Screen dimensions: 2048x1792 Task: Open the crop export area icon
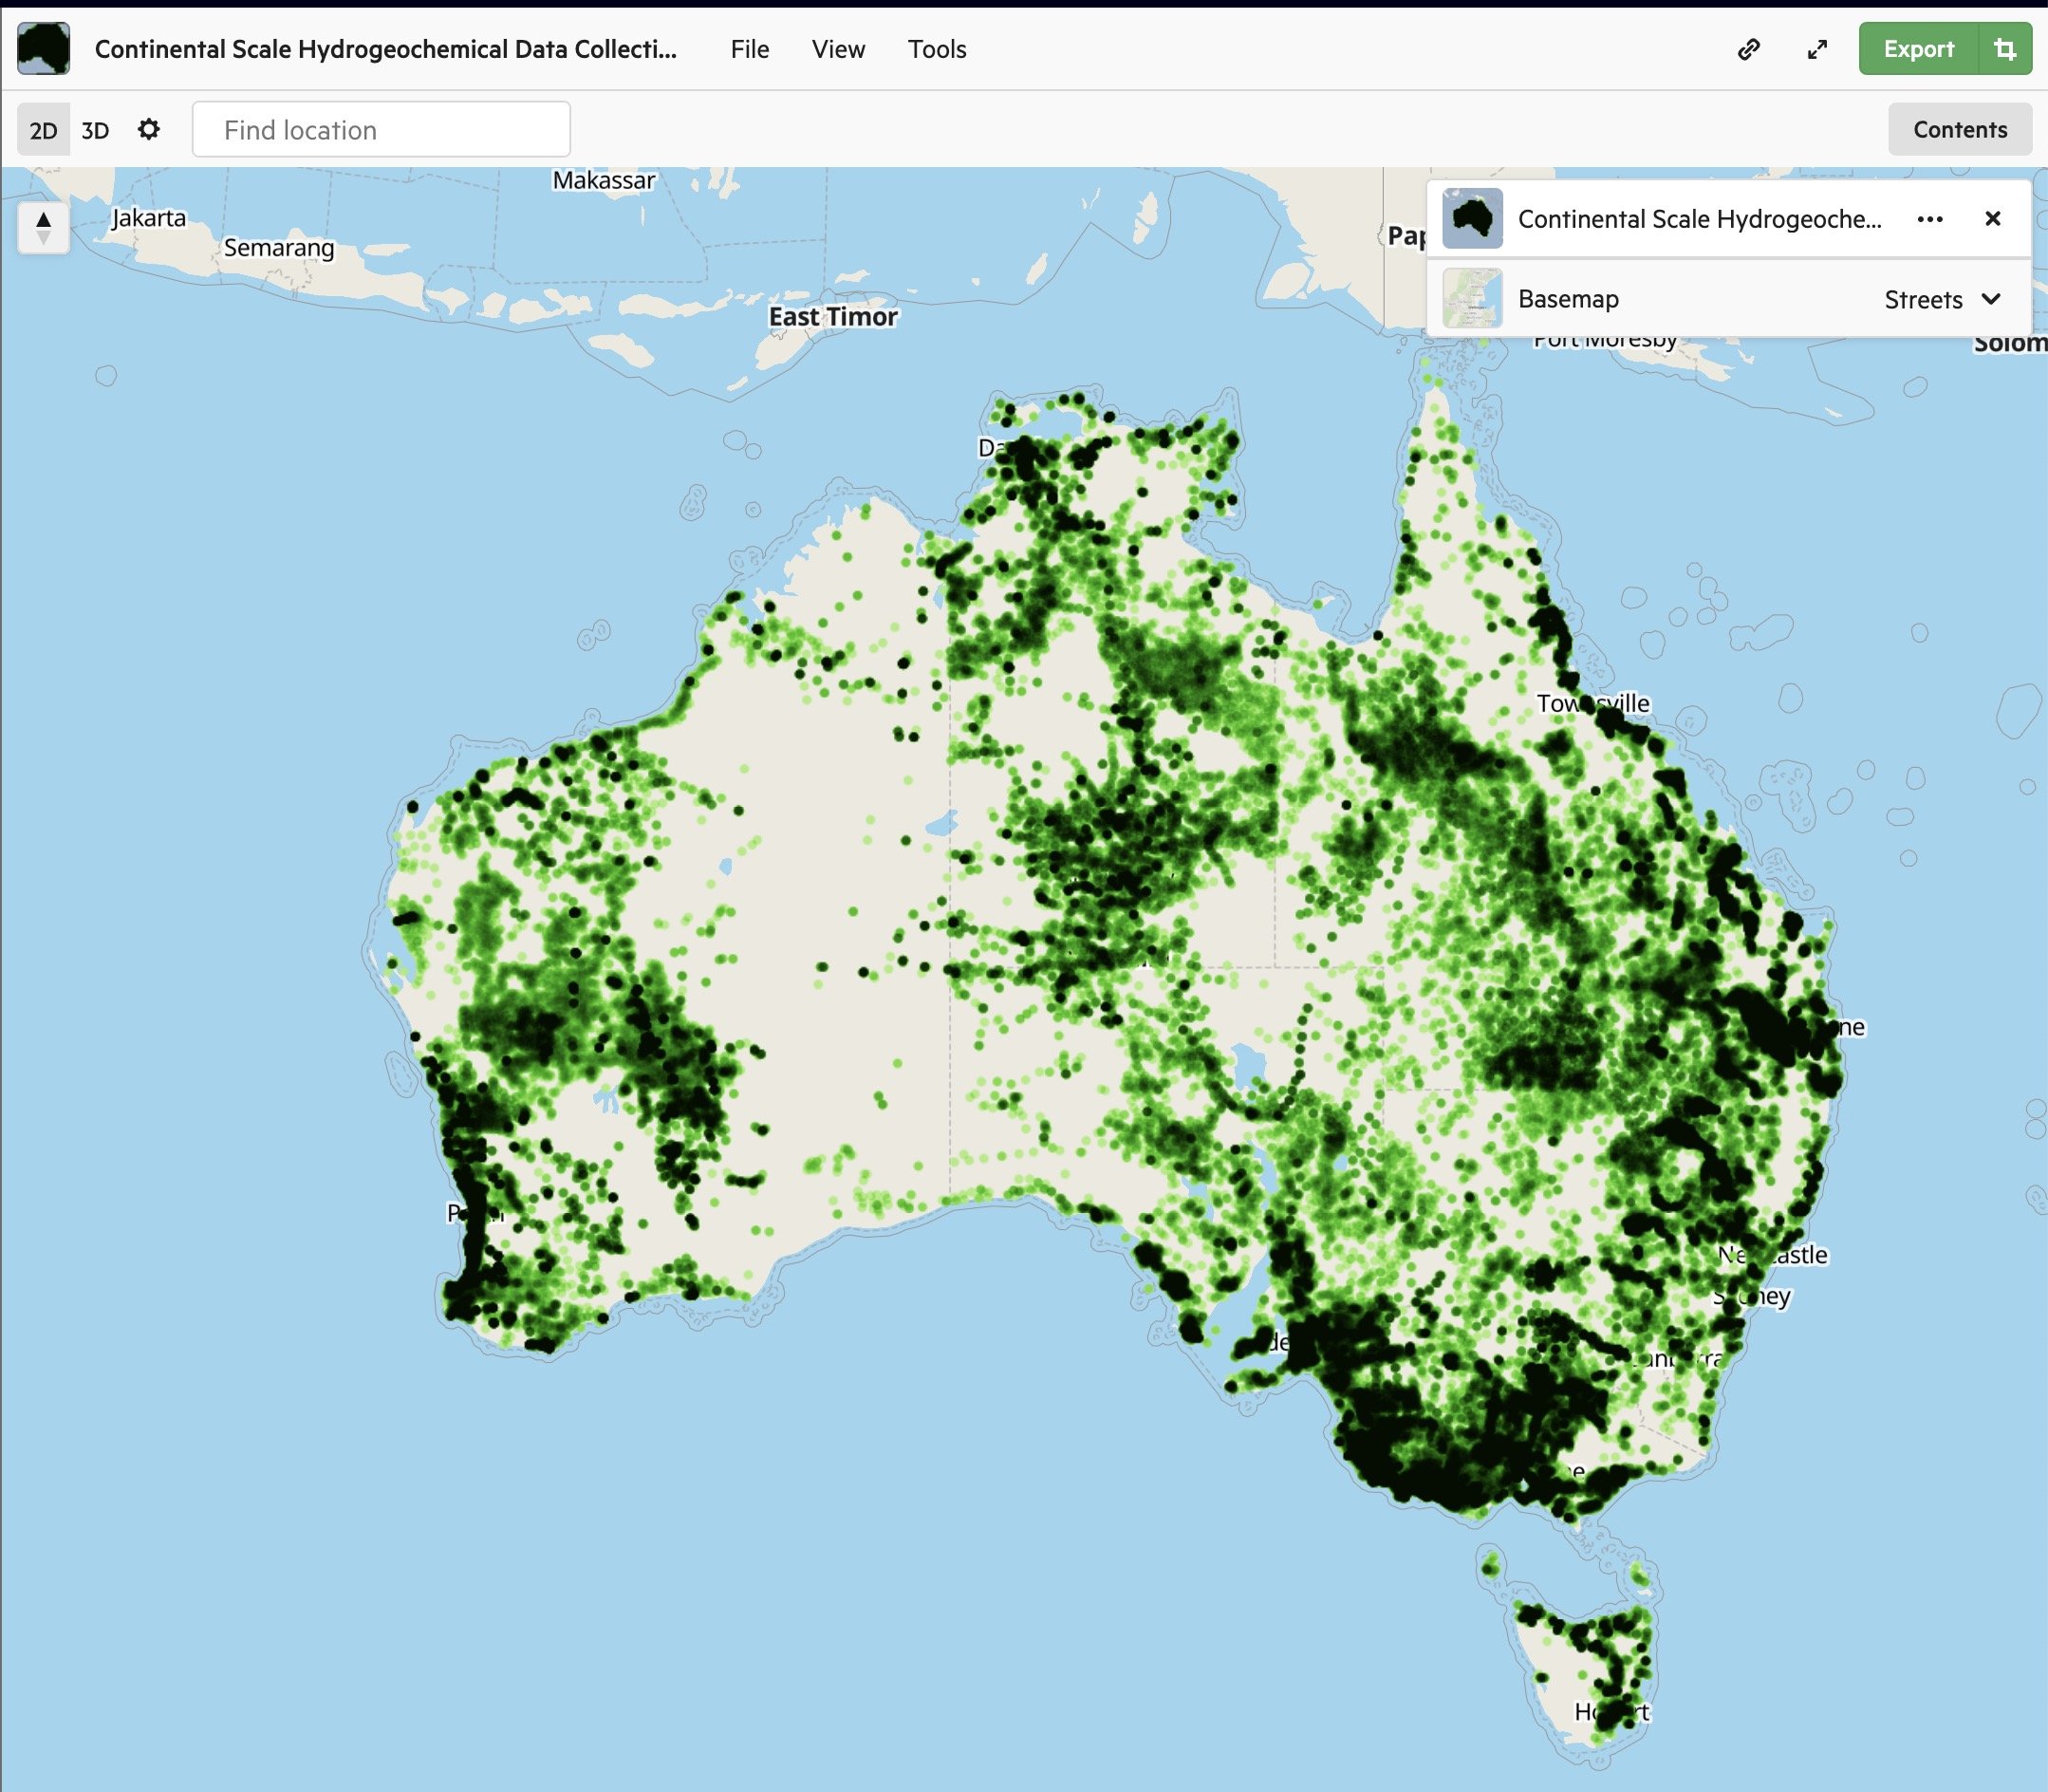pyautogui.click(x=2005, y=49)
